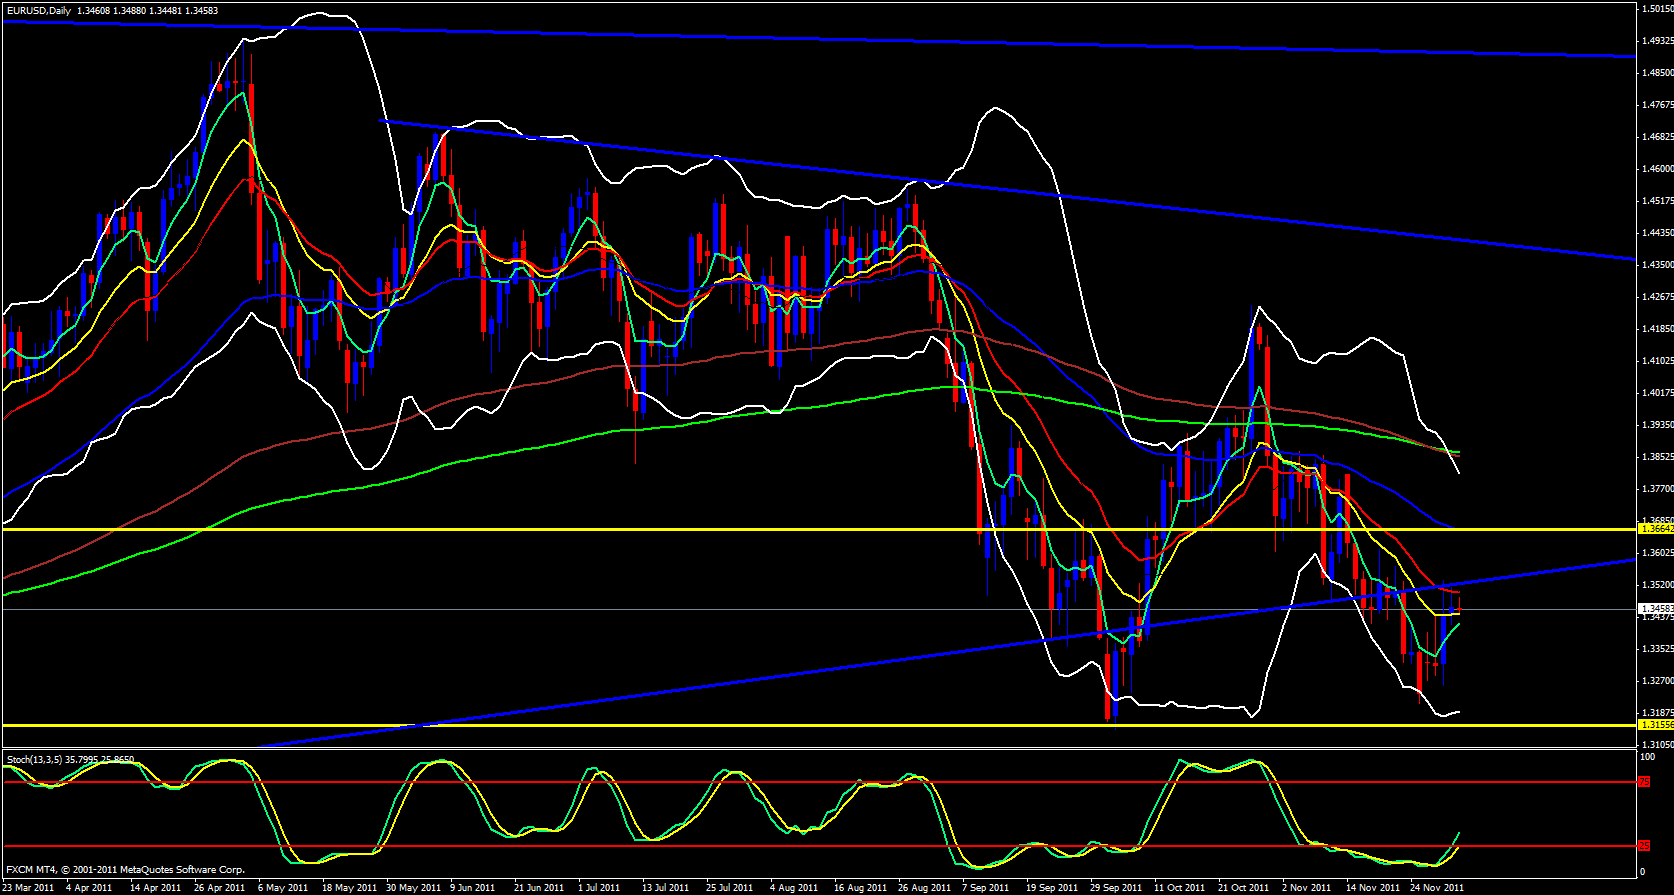
Task: Click the 23 Mar 2011 date label
Action: [29, 887]
